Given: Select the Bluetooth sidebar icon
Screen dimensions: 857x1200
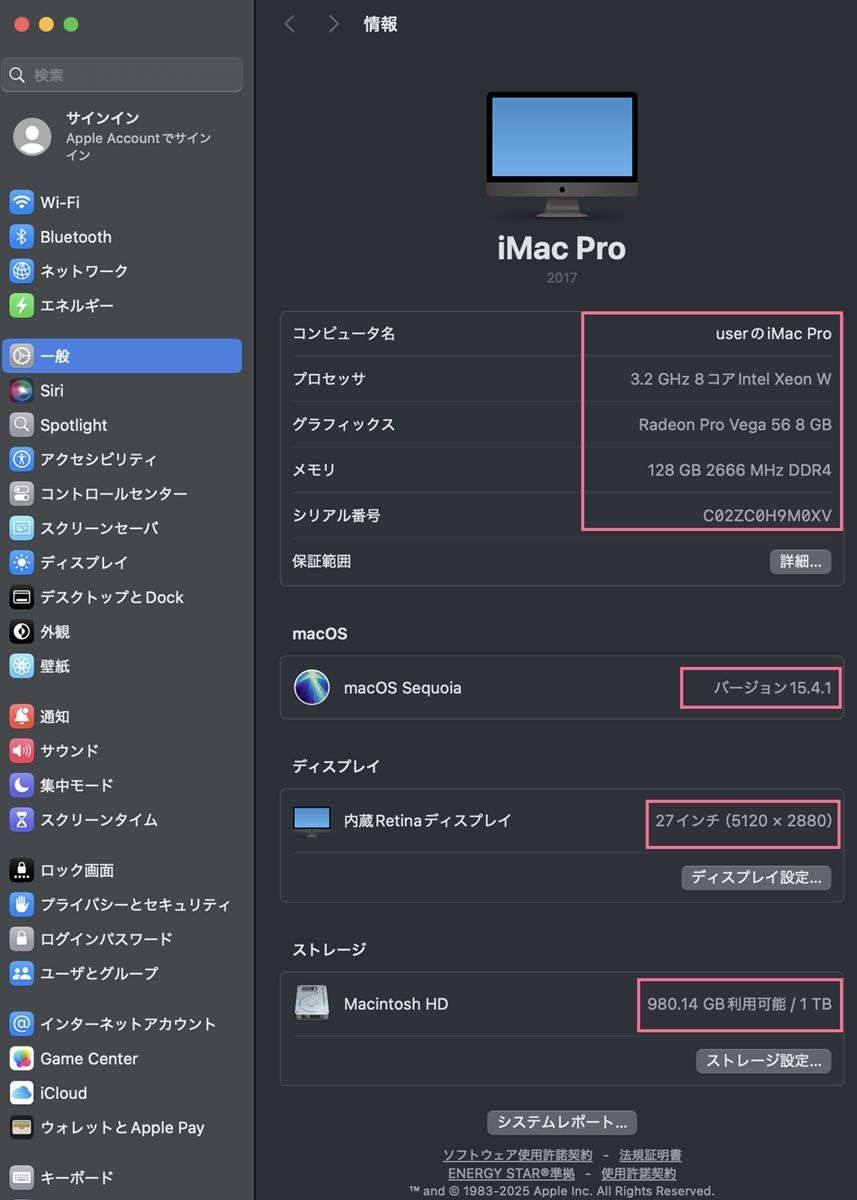Looking at the screenshot, I should 22,237.
